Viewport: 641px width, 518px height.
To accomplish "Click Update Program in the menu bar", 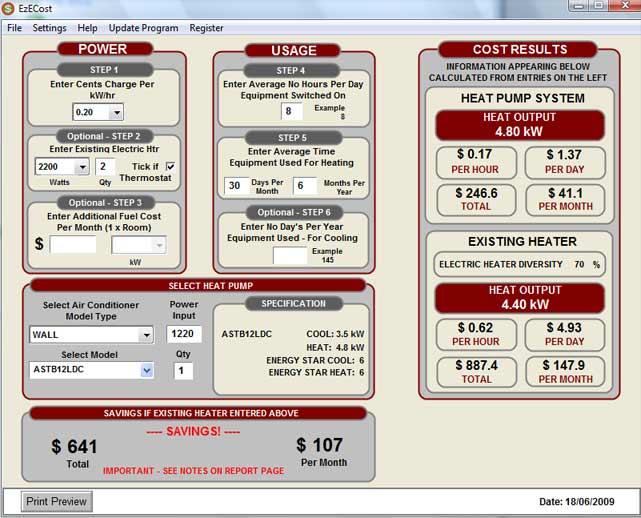I will click(x=143, y=28).
